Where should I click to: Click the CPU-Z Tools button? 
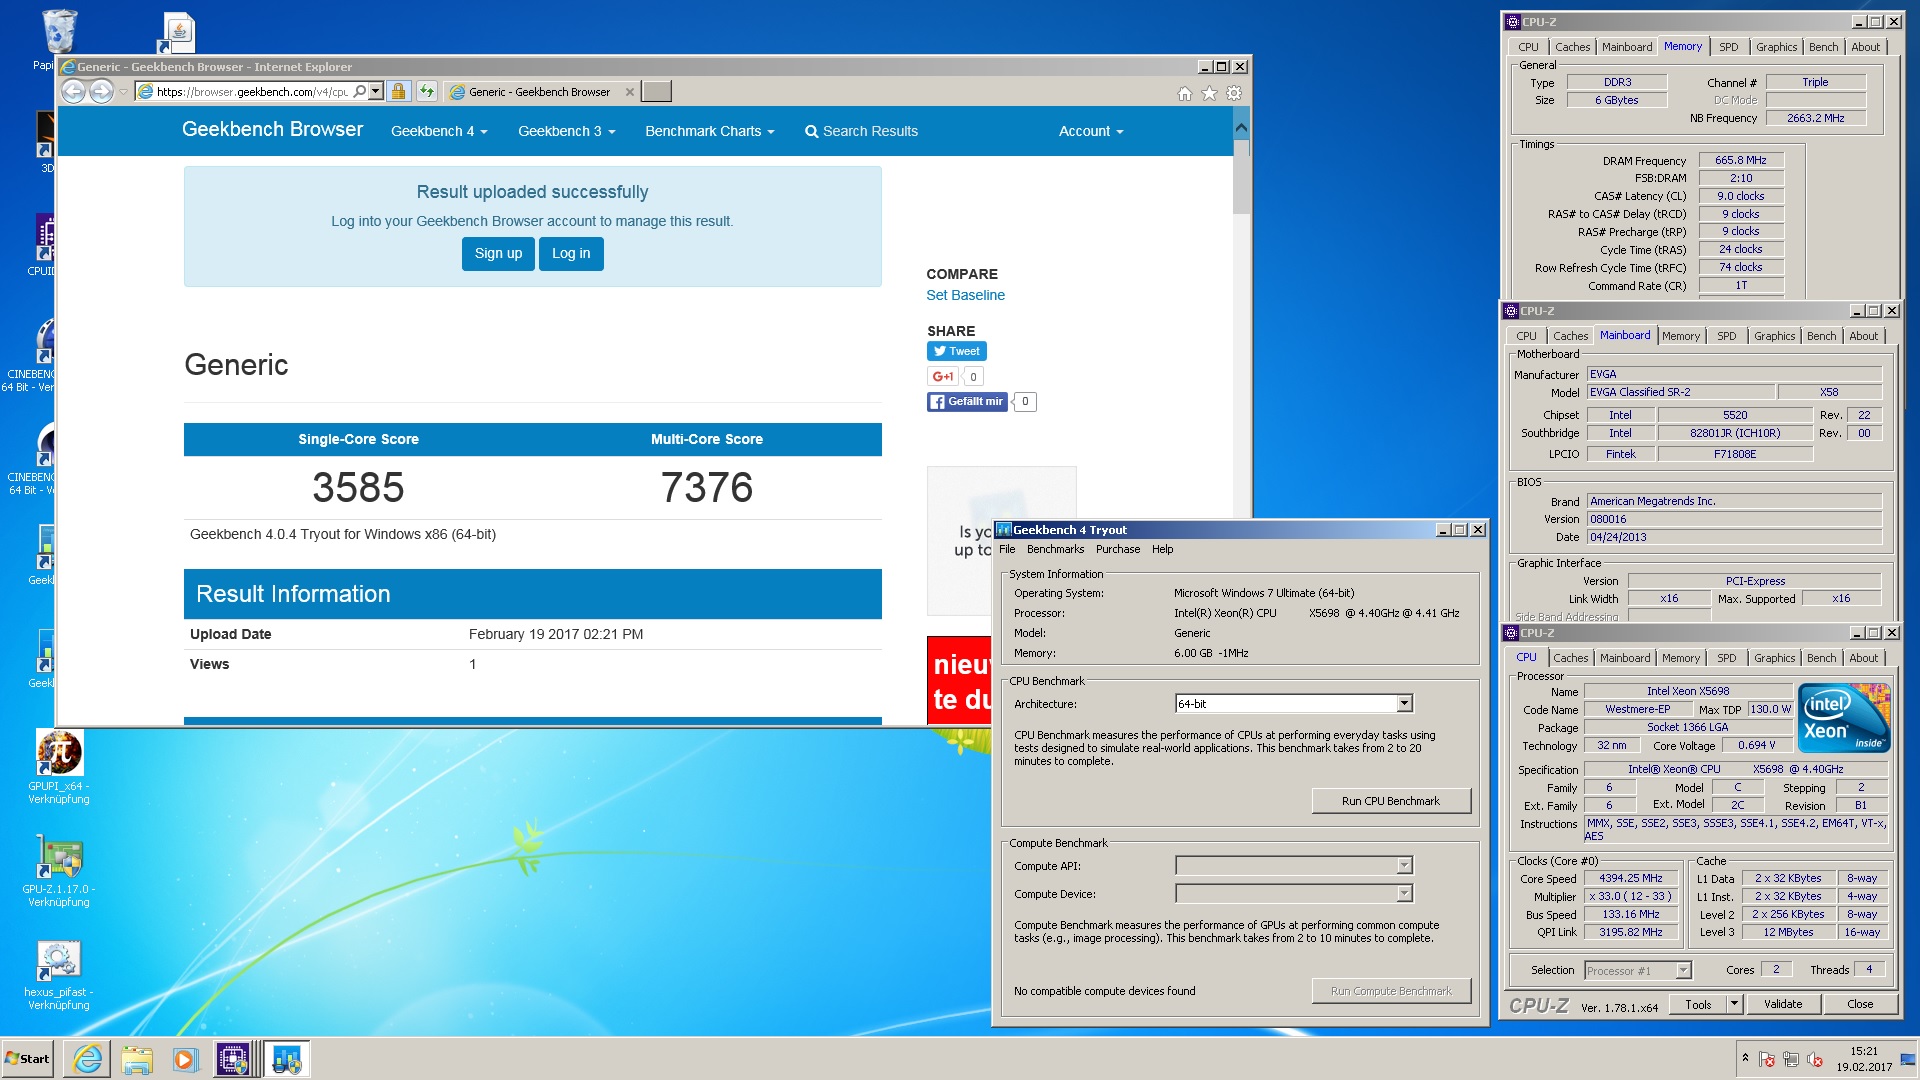point(1698,1004)
